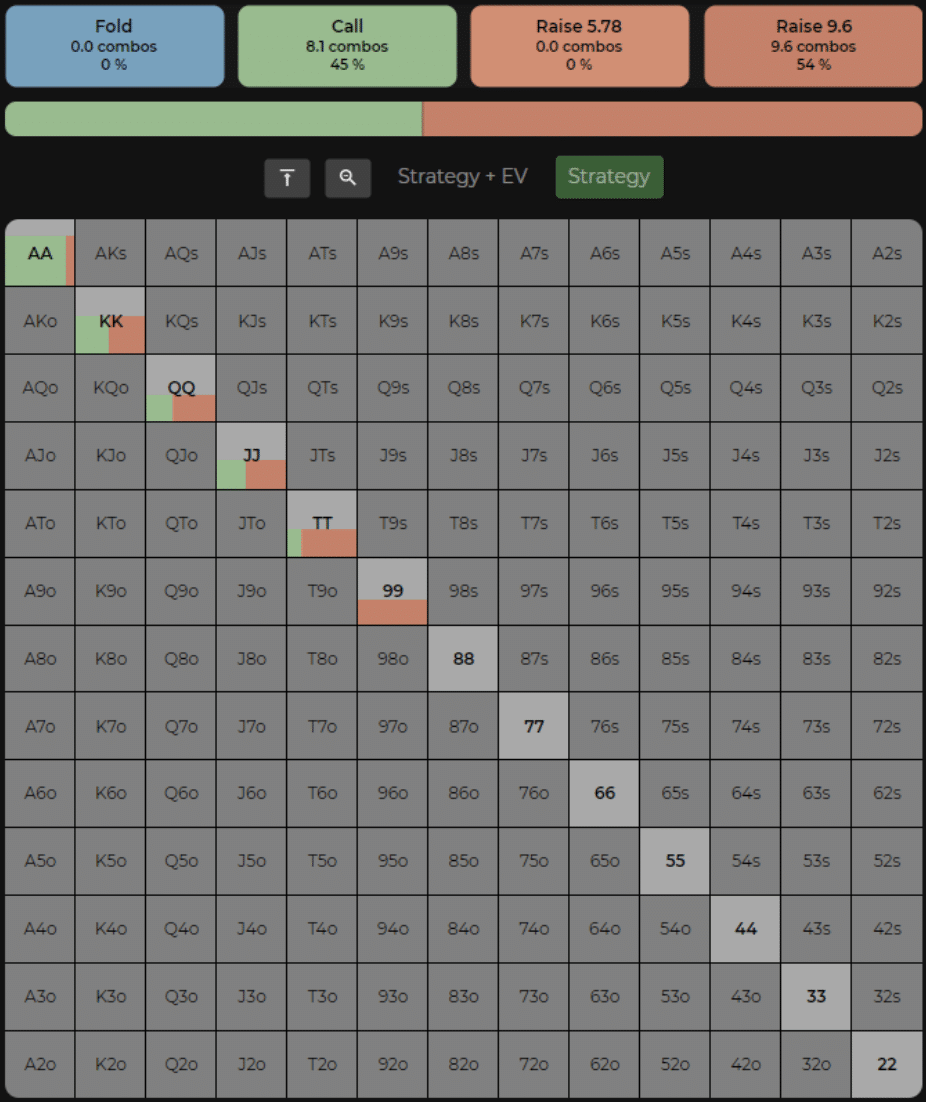Open the QQ hand cell
Image resolution: width=926 pixels, height=1102 pixels.
(181, 388)
